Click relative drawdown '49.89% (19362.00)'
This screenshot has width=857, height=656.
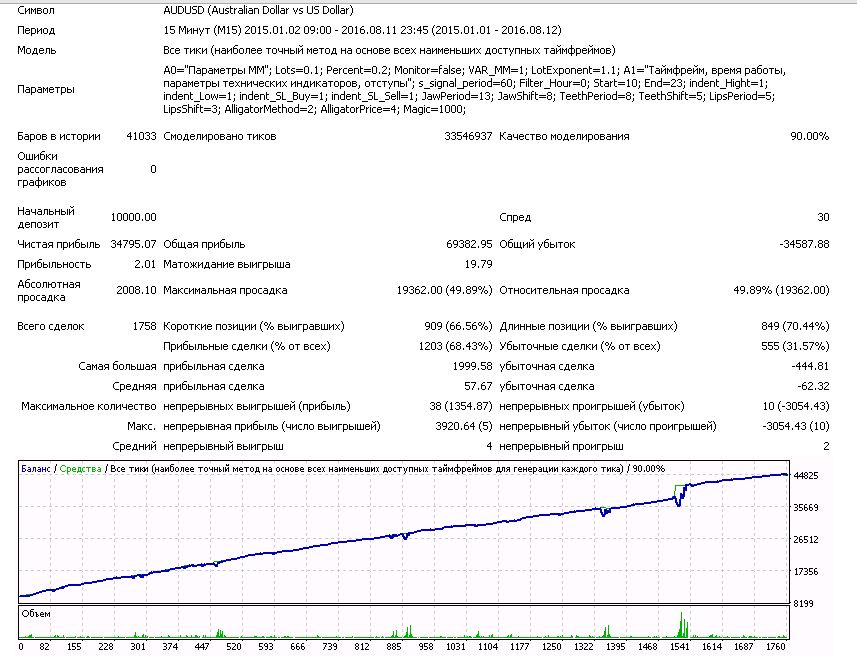click(x=781, y=290)
